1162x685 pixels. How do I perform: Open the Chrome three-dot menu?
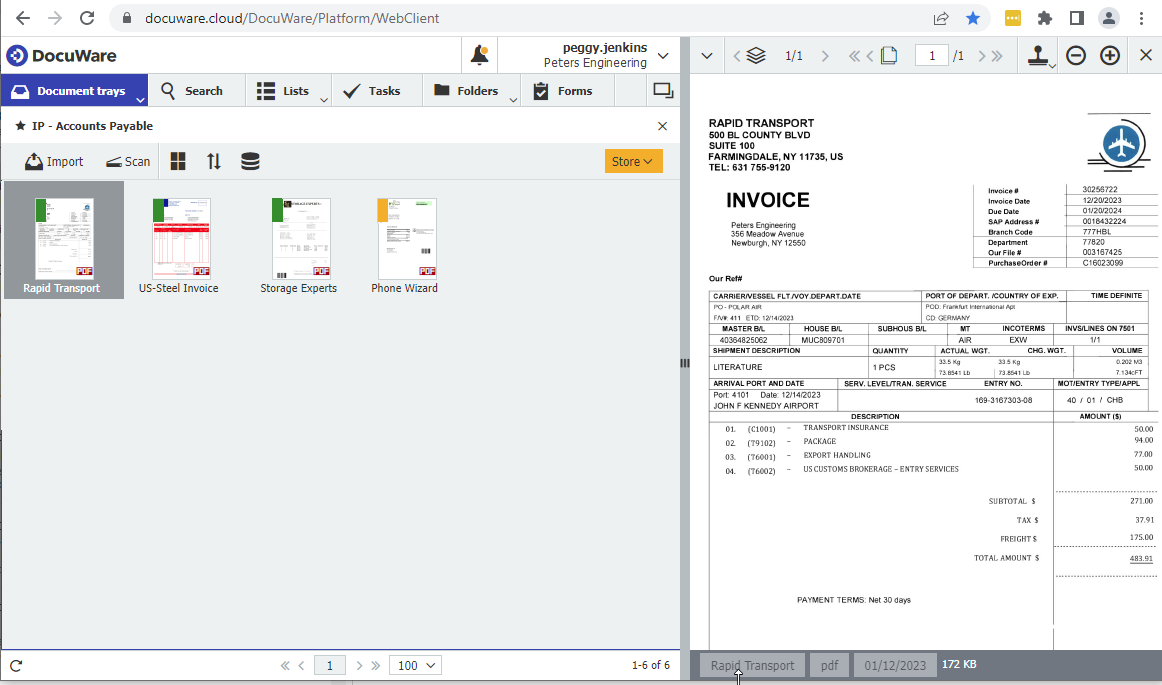coord(1141,18)
